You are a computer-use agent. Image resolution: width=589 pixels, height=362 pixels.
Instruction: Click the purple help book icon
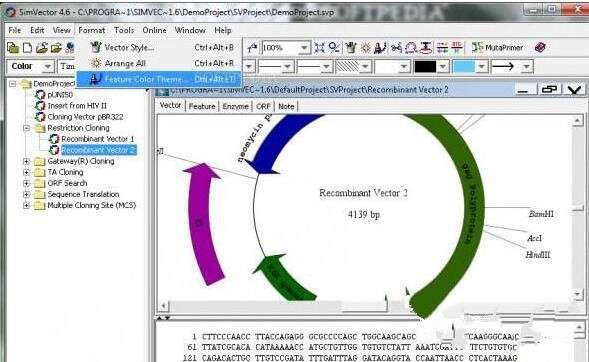[x=540, y=47]
